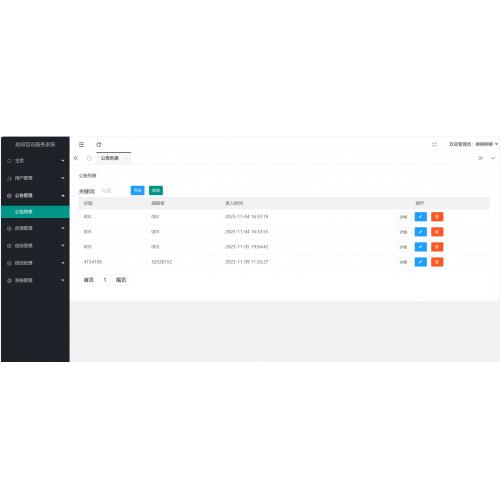Image resolution: width=500 pixels, height=500 pixels.
Task: Open the administrator account dropdown
Action: pyautogui.click(x=473, y=144)
